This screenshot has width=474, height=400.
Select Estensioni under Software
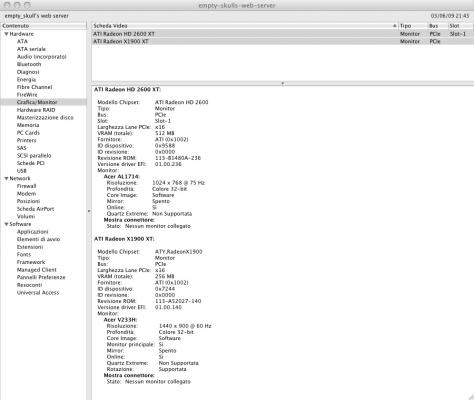pyautogui.click(x=30, y=247)
